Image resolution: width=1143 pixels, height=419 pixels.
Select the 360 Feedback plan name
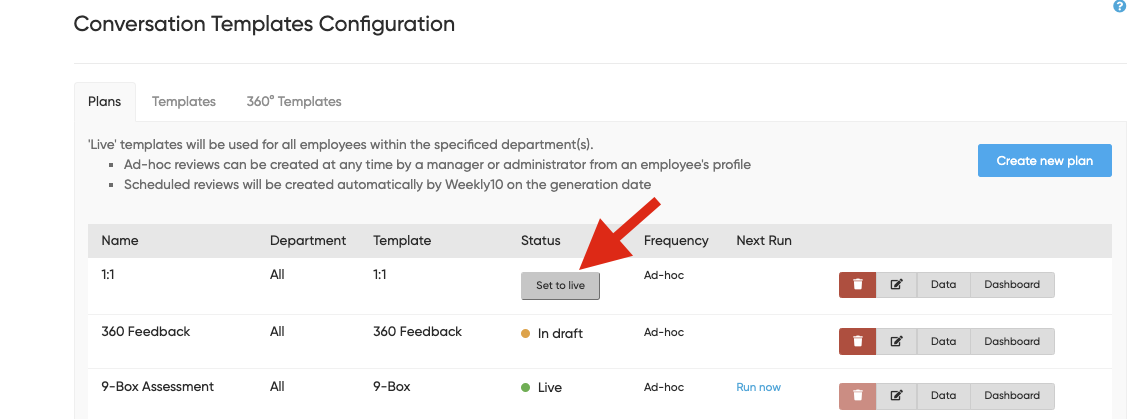146,332
